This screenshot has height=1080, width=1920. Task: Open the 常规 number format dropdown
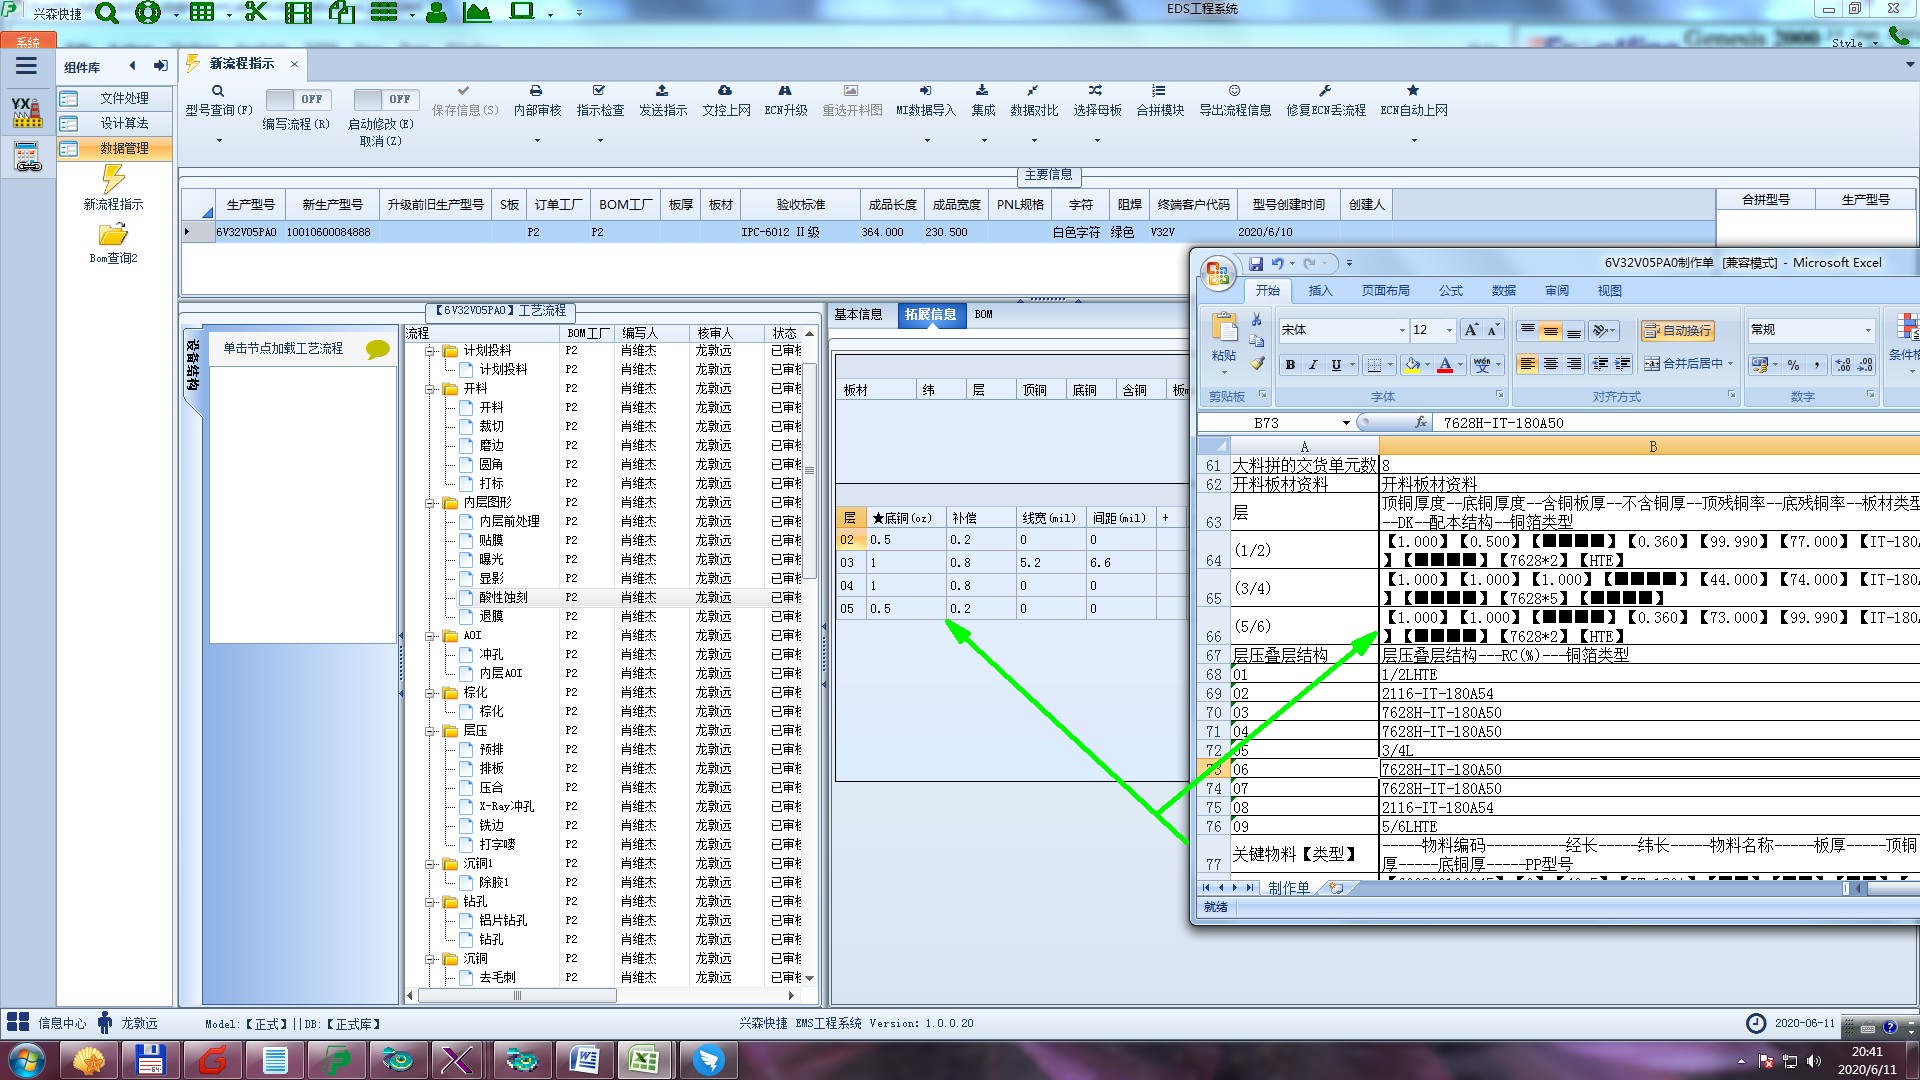pyautogui.click(x=1867, y=330)
